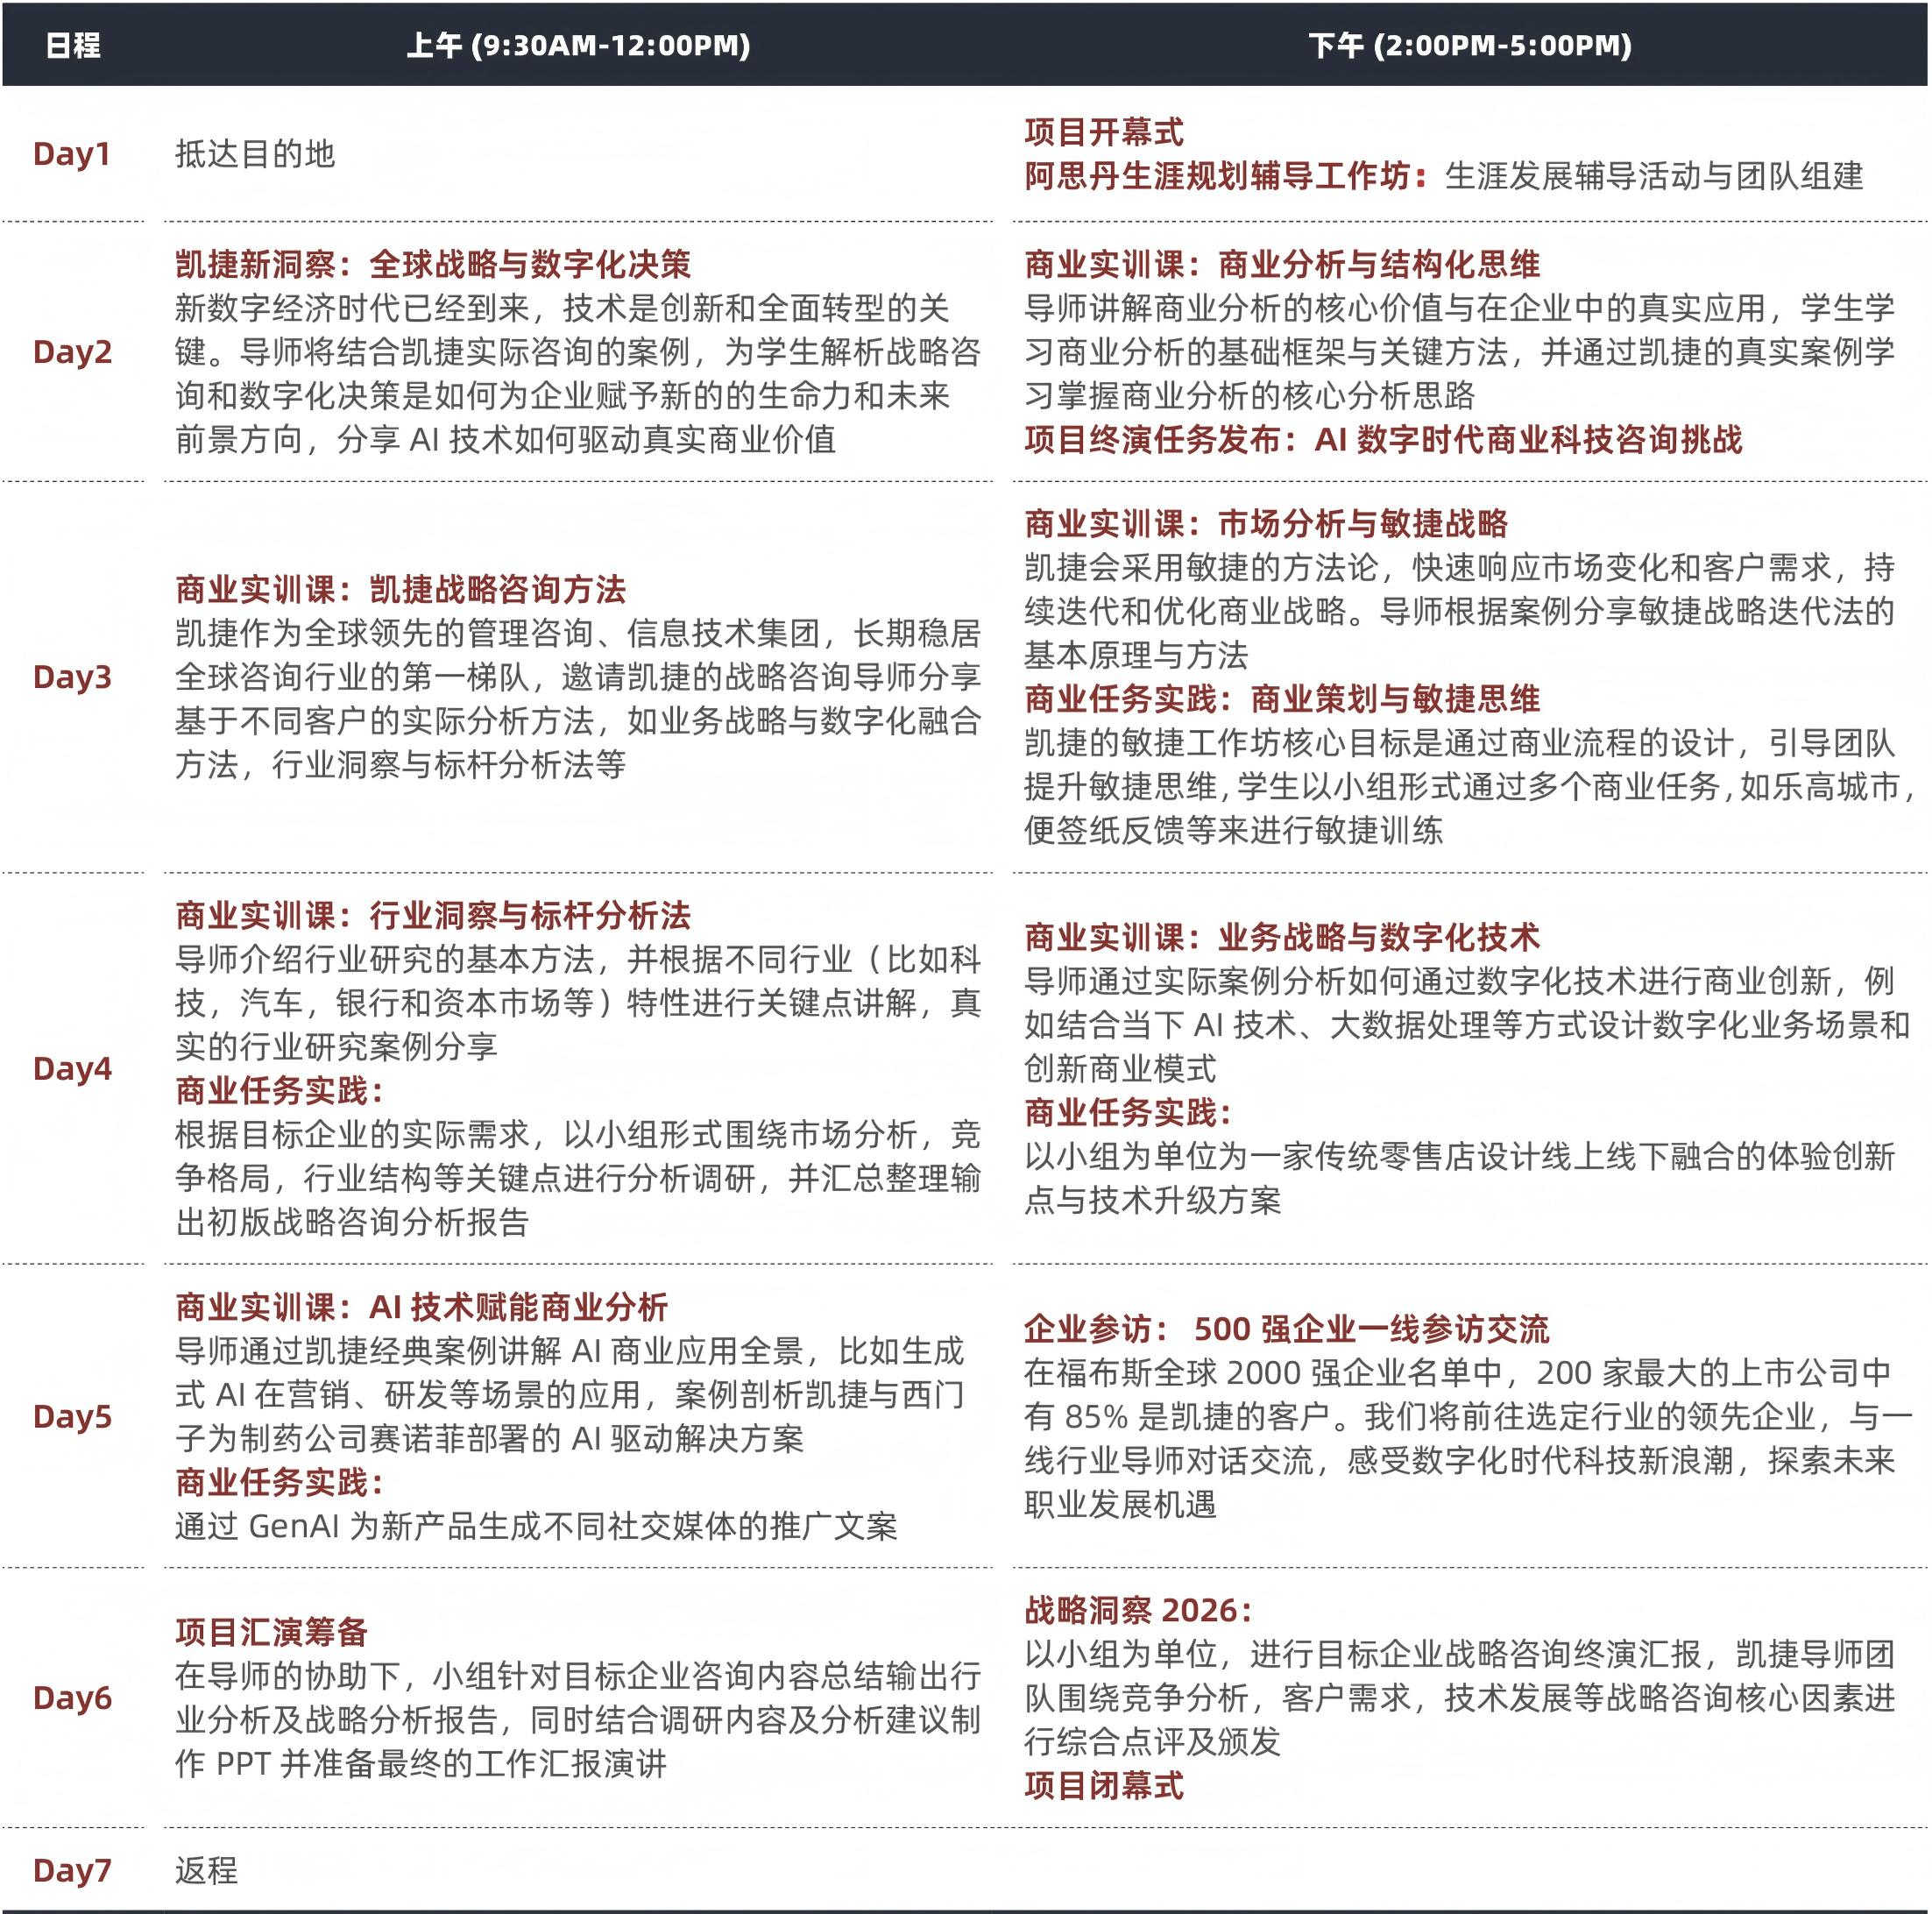The width and height of the screenshot is (1932, 1914).
Task: Select the Day2 row label
Action: [72, 352]
